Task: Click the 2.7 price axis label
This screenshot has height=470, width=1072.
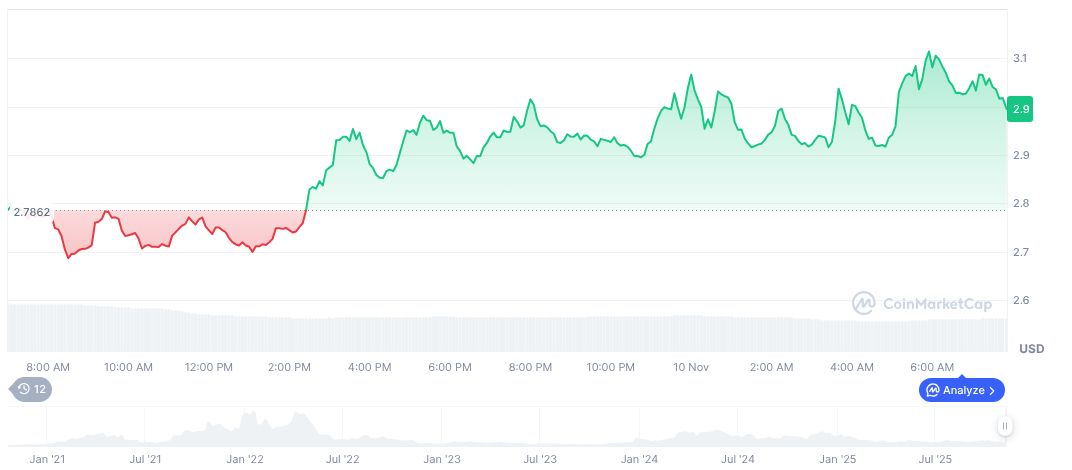Action: [1021, 252]
